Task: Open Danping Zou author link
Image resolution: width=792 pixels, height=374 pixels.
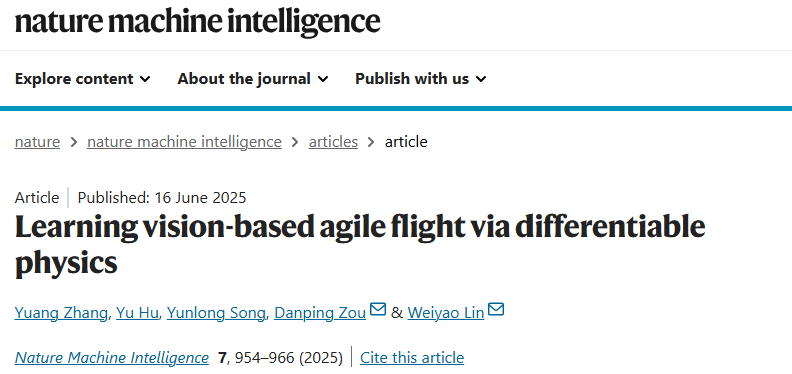Action: [320, 313]
